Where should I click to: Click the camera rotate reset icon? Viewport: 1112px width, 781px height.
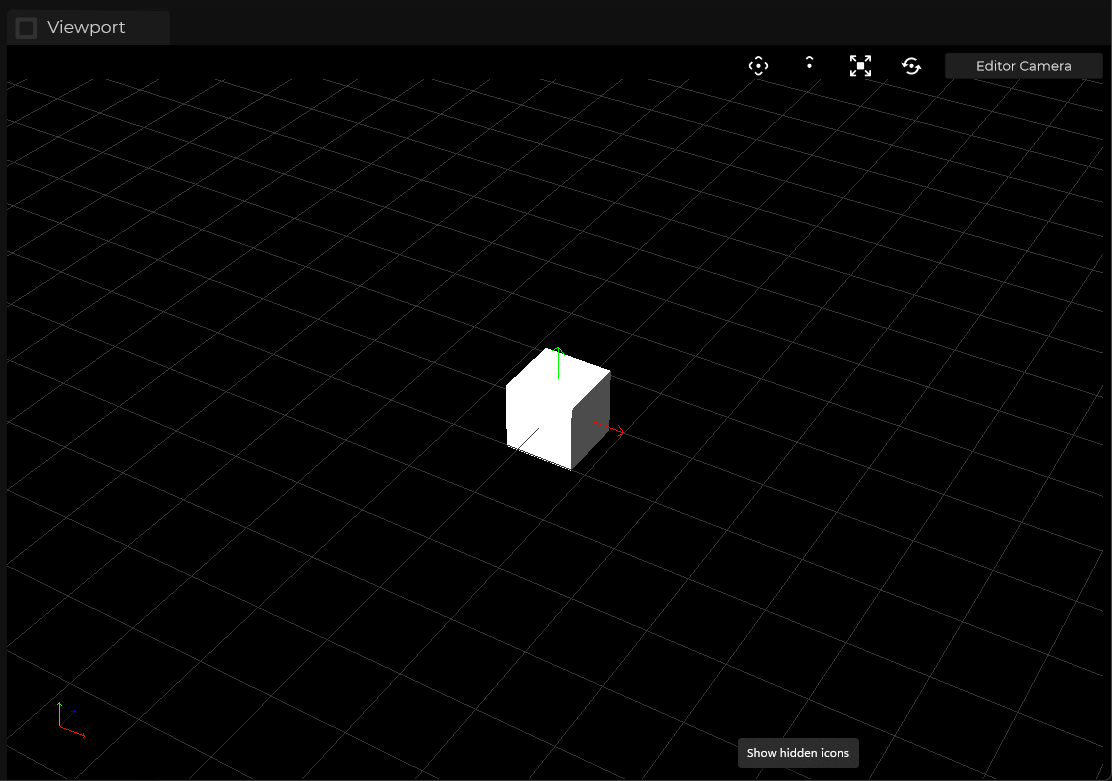pos(911,66)
